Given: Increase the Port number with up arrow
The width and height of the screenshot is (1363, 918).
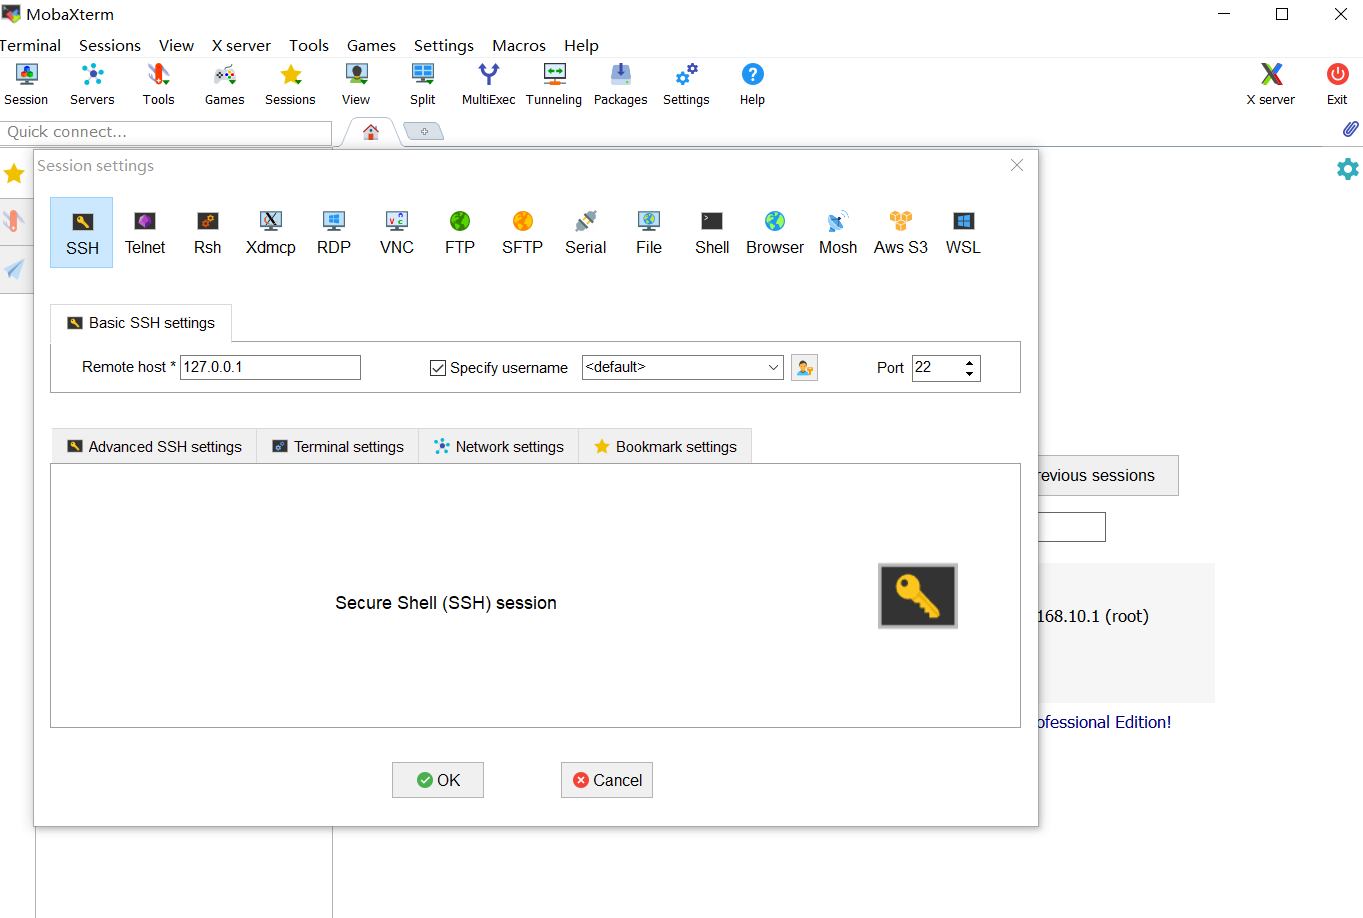Looking at the screenshot, I should pyautogui.click(x=969, y=362).
